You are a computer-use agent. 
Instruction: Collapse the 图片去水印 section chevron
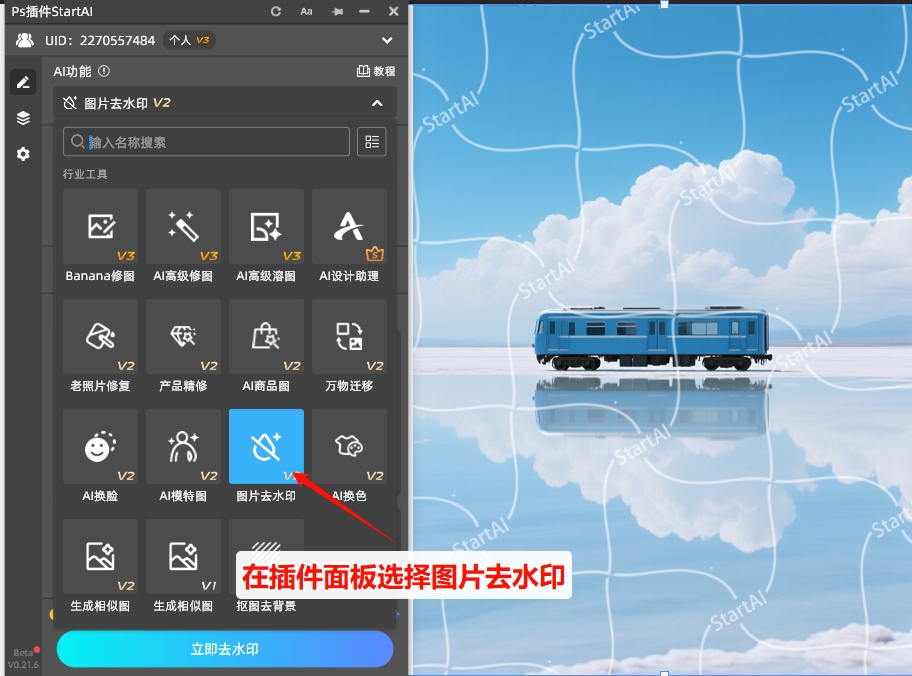[377, 103]
